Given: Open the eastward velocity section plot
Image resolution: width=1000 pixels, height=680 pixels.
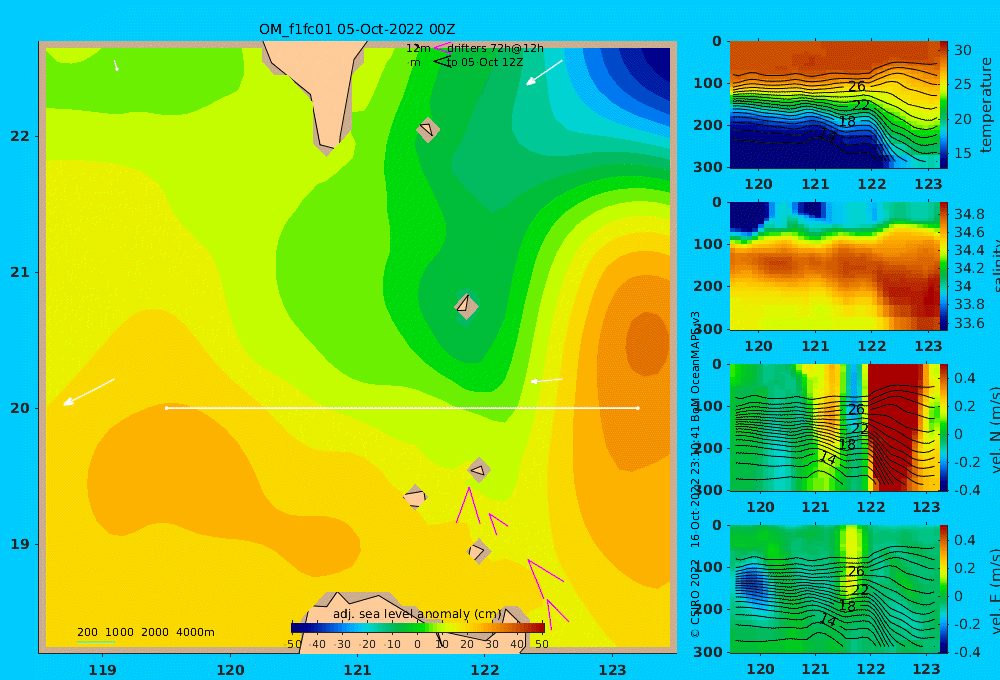Looking at the screenshot, I should [x=834, y=589].
